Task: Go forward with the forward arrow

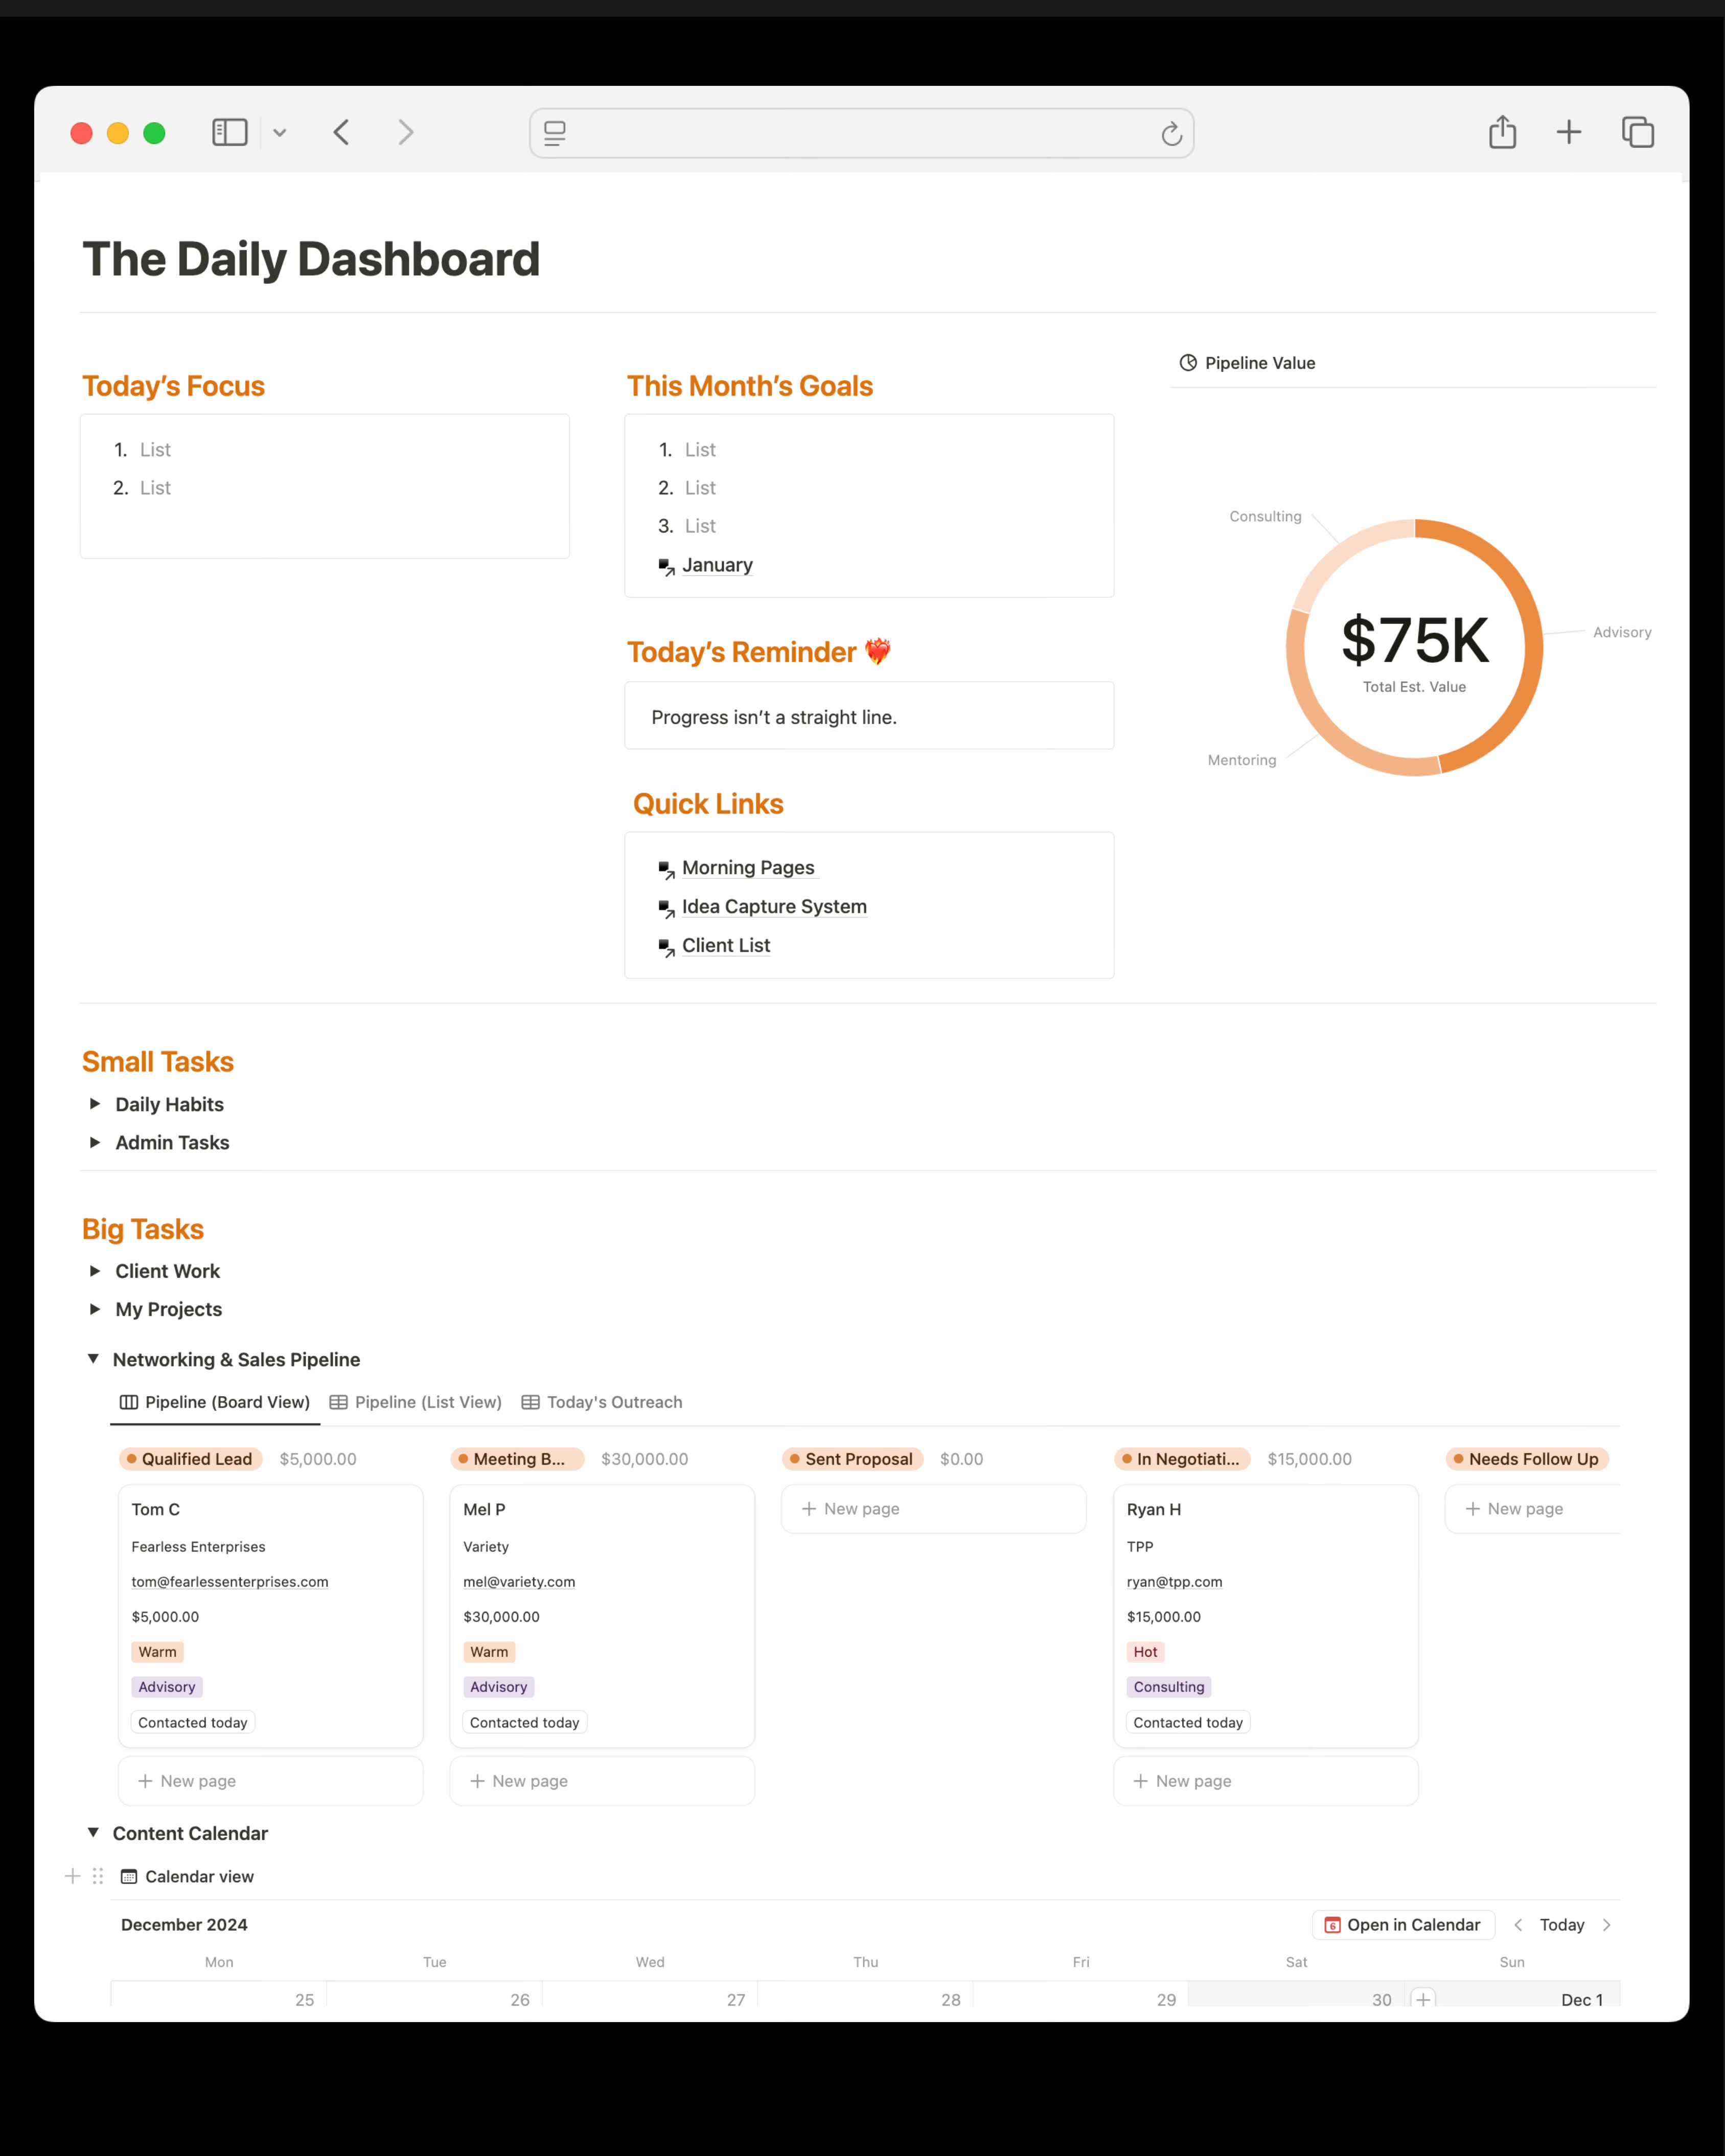Action: [405, 132]
